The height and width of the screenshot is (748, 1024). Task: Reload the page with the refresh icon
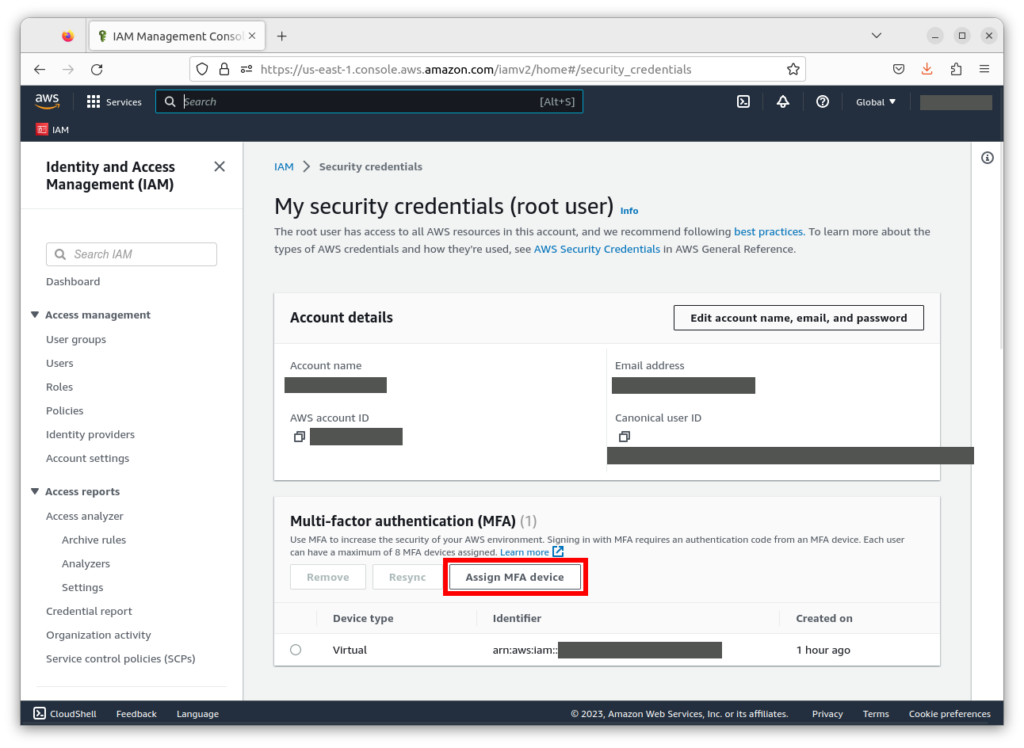tap(97, 69)
